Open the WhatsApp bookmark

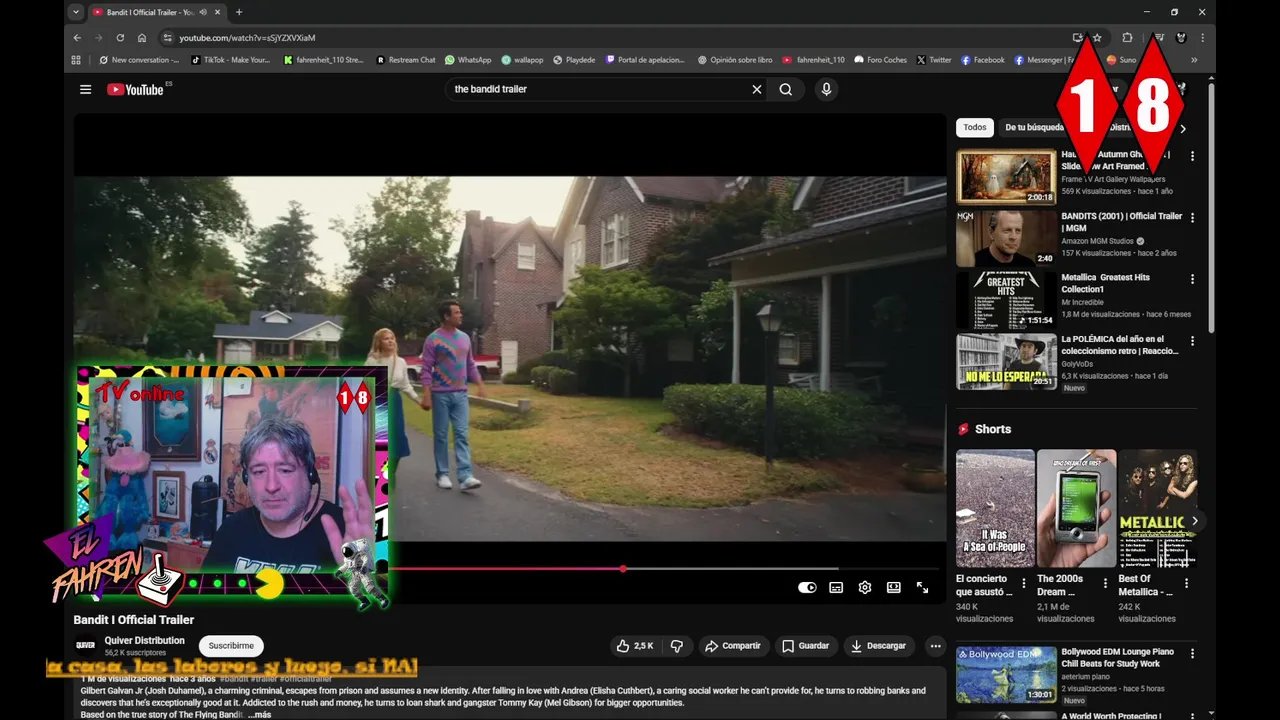click(468, 60)
